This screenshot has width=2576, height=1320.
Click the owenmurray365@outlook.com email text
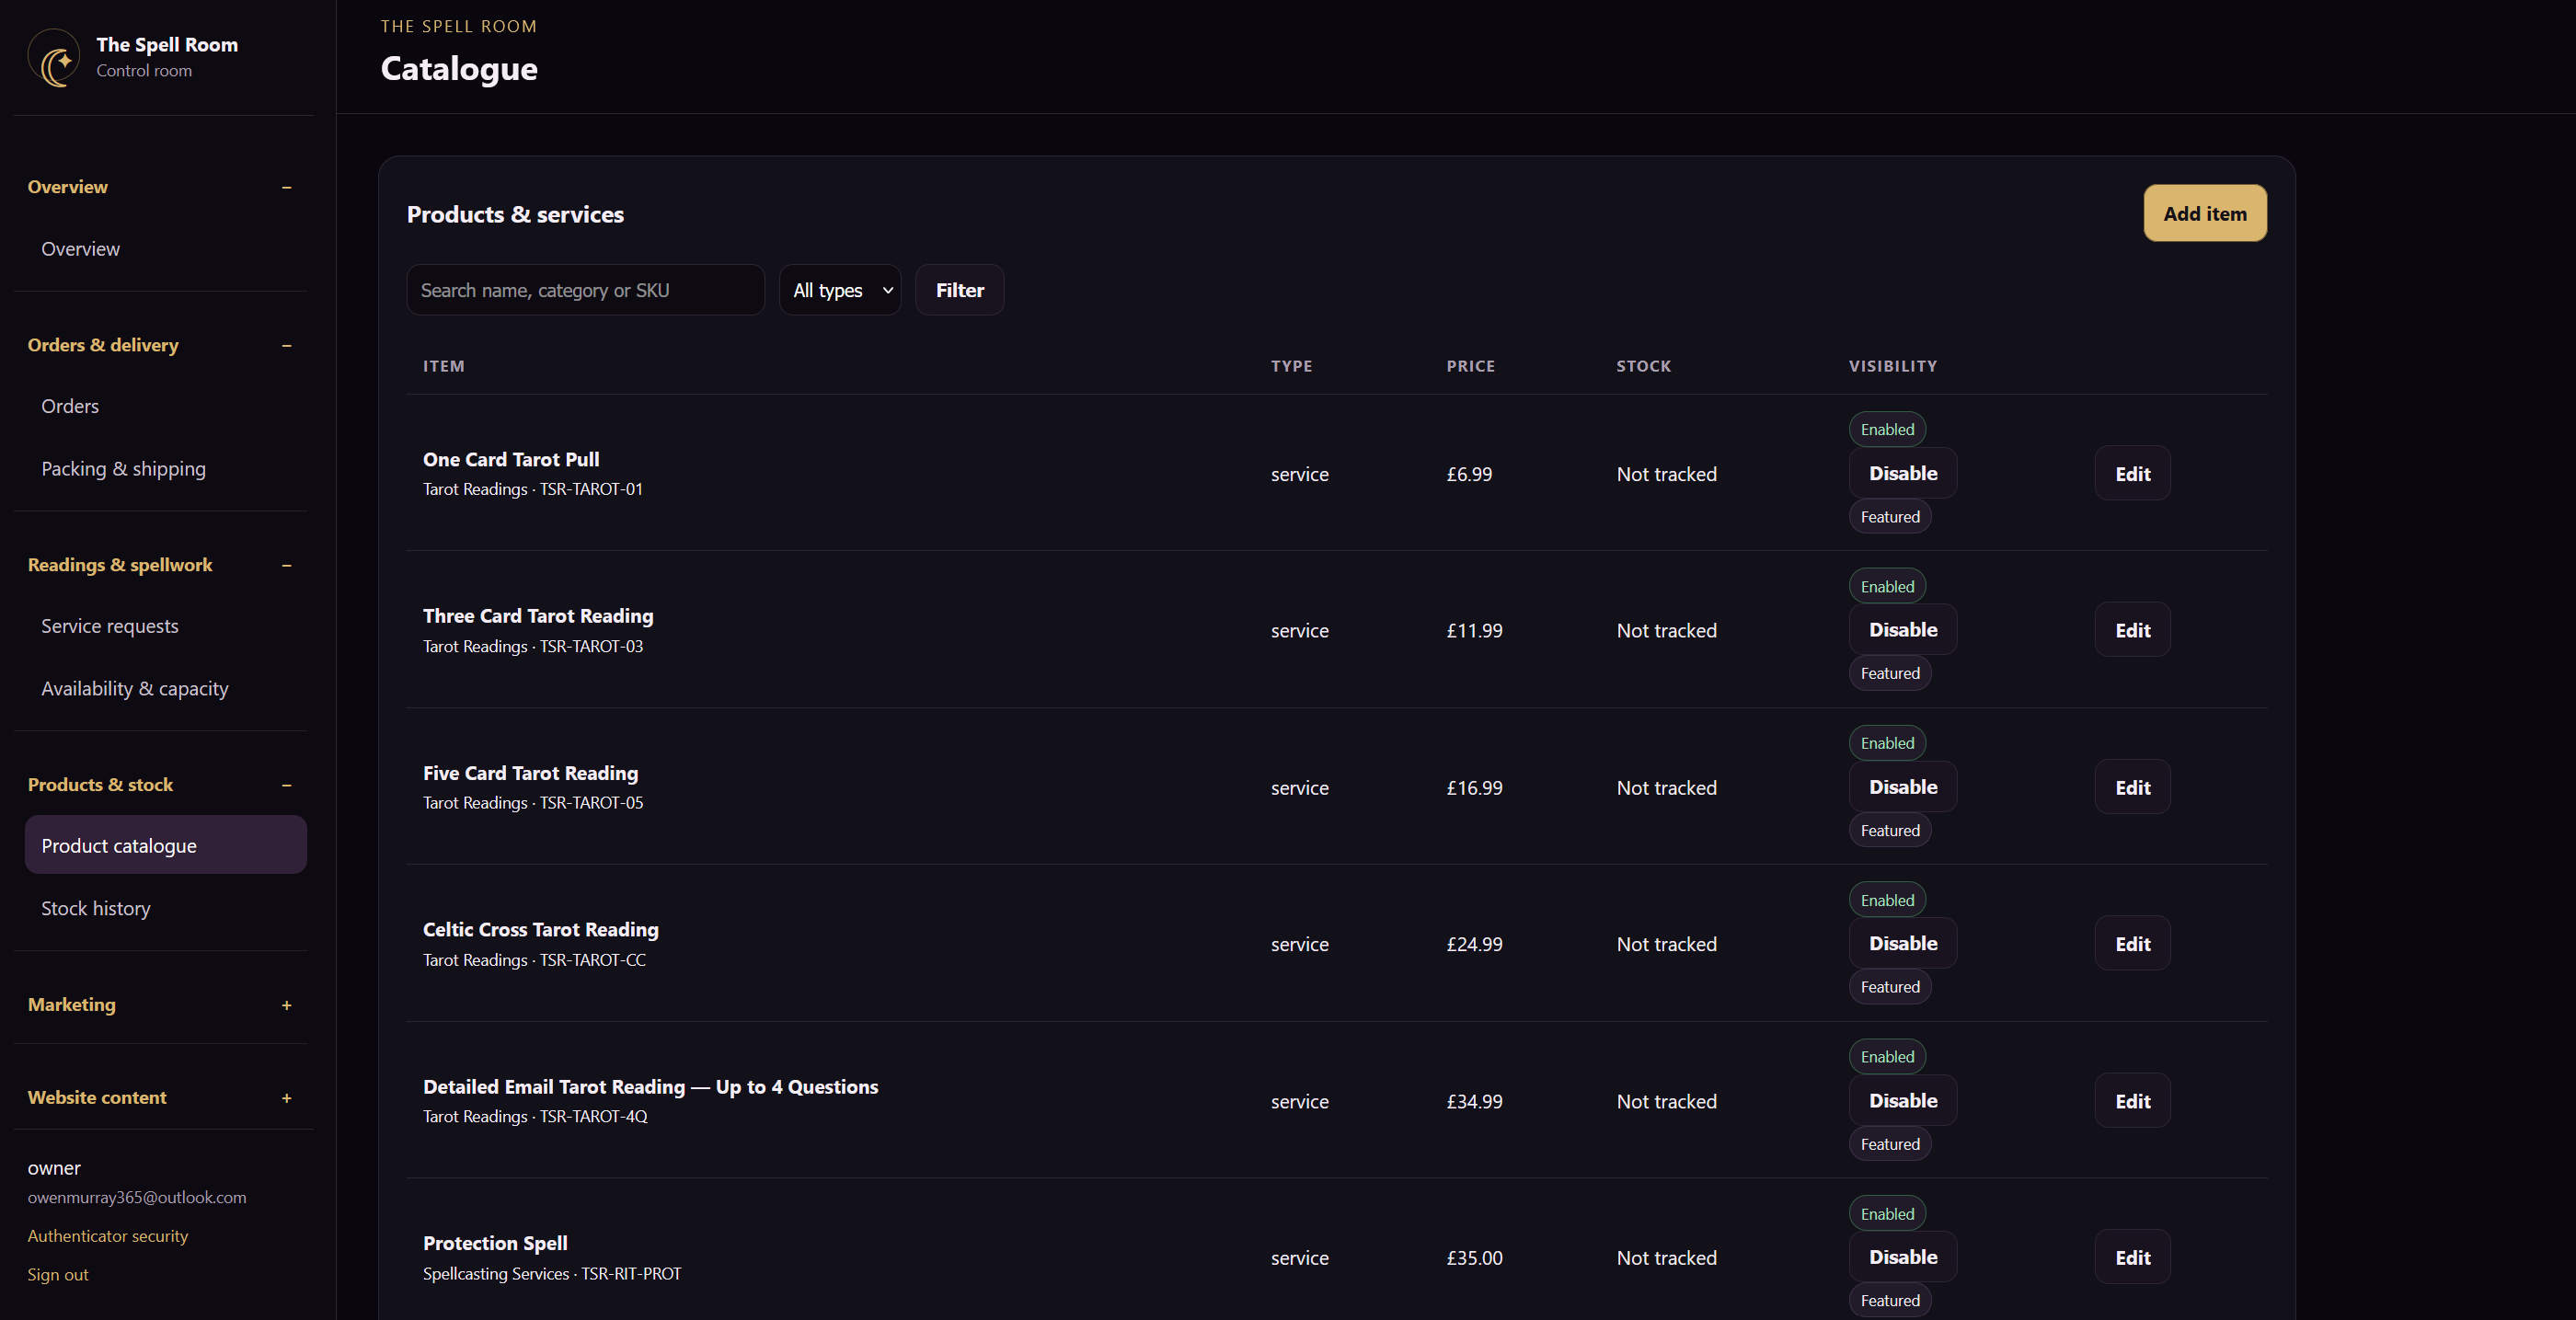[x=137, y=1197]
